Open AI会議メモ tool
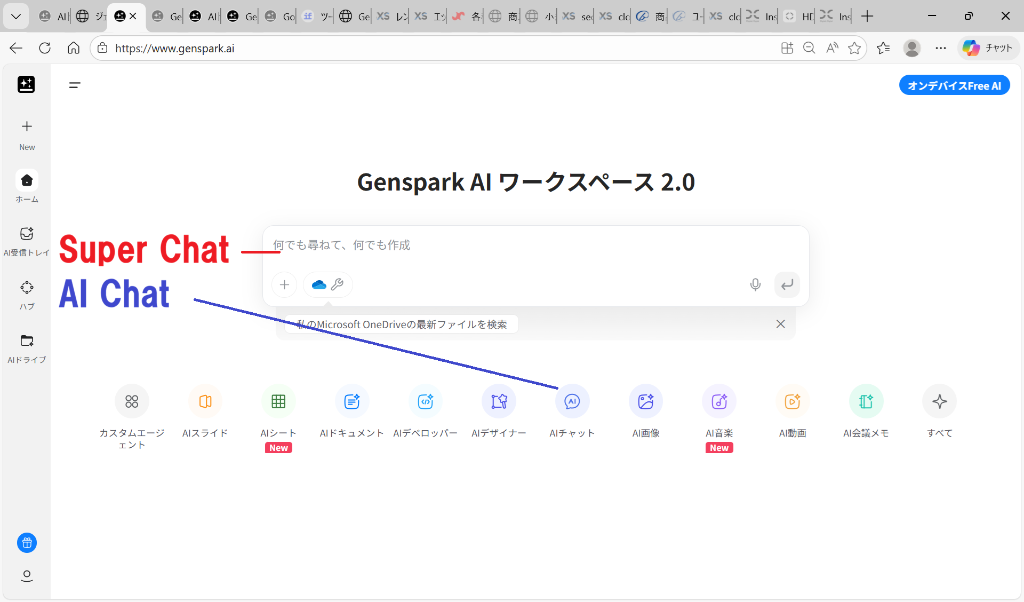This screenshot has width=1024, height=602. (866, 401)
